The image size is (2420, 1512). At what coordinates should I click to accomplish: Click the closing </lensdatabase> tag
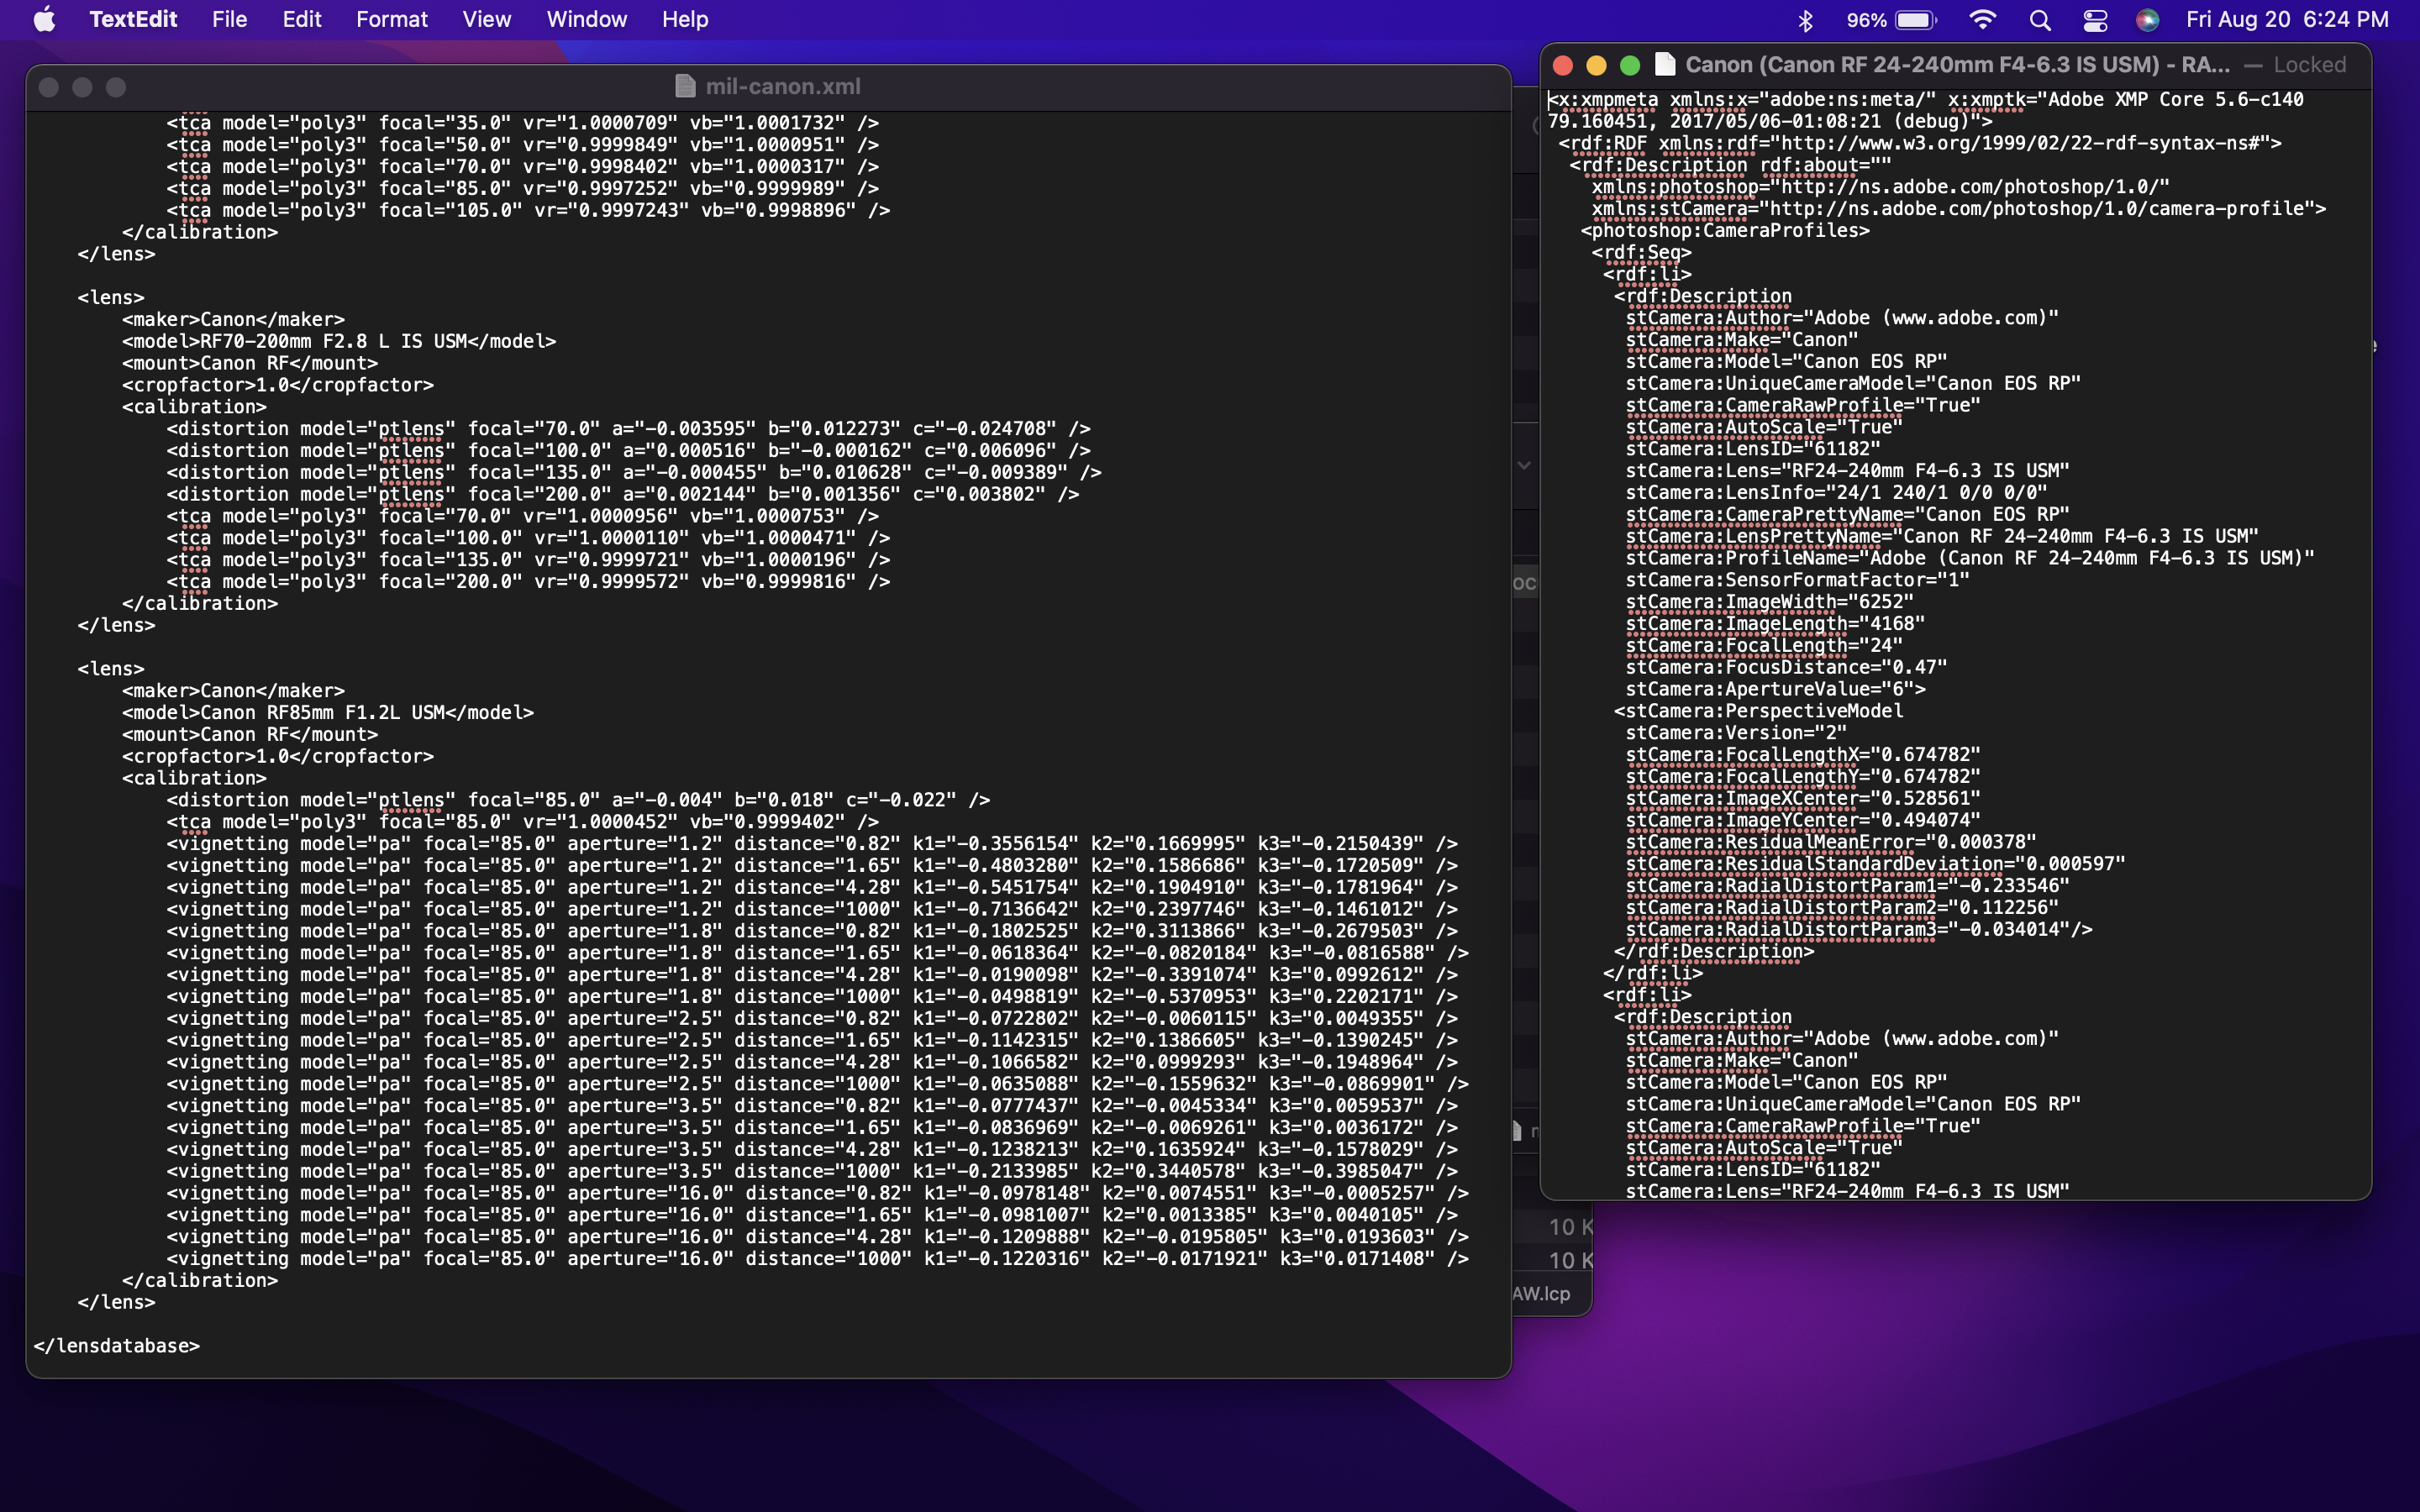(117, 1345)
